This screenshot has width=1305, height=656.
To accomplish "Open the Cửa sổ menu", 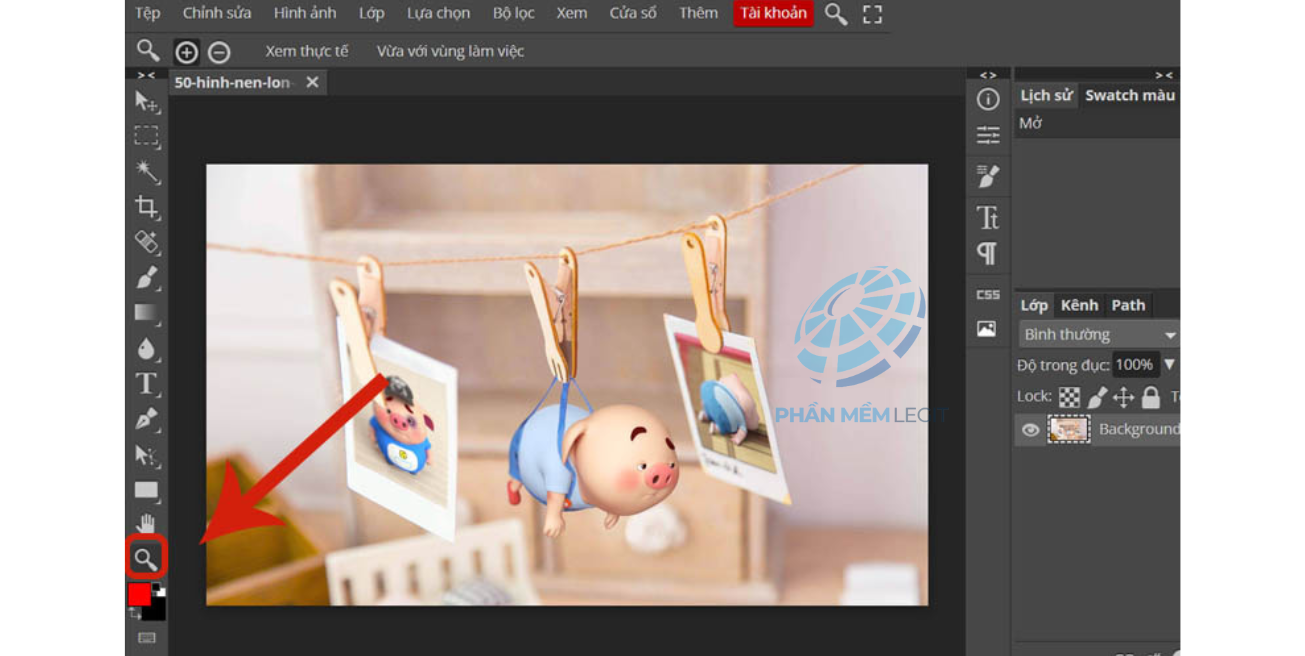I will click(x=633, y=13).
